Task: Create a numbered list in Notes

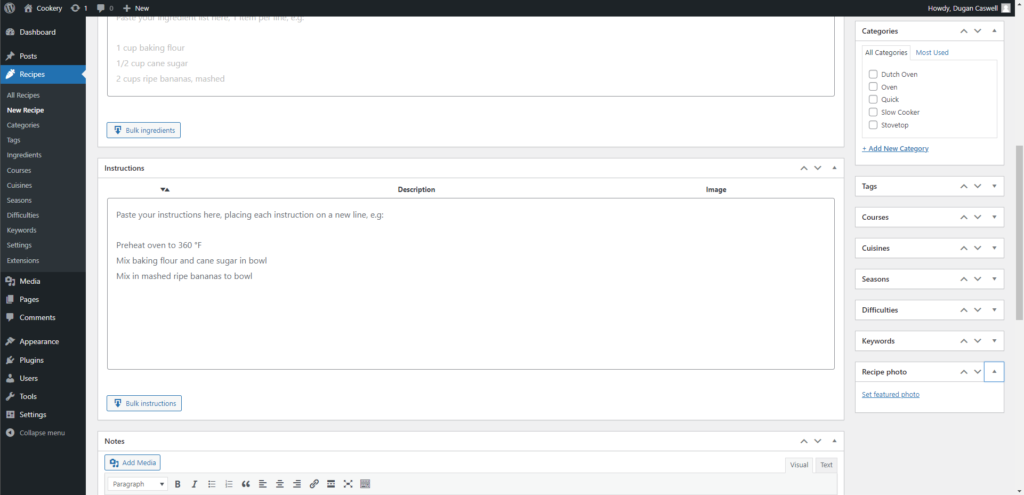Action: (x=228, y=484)
